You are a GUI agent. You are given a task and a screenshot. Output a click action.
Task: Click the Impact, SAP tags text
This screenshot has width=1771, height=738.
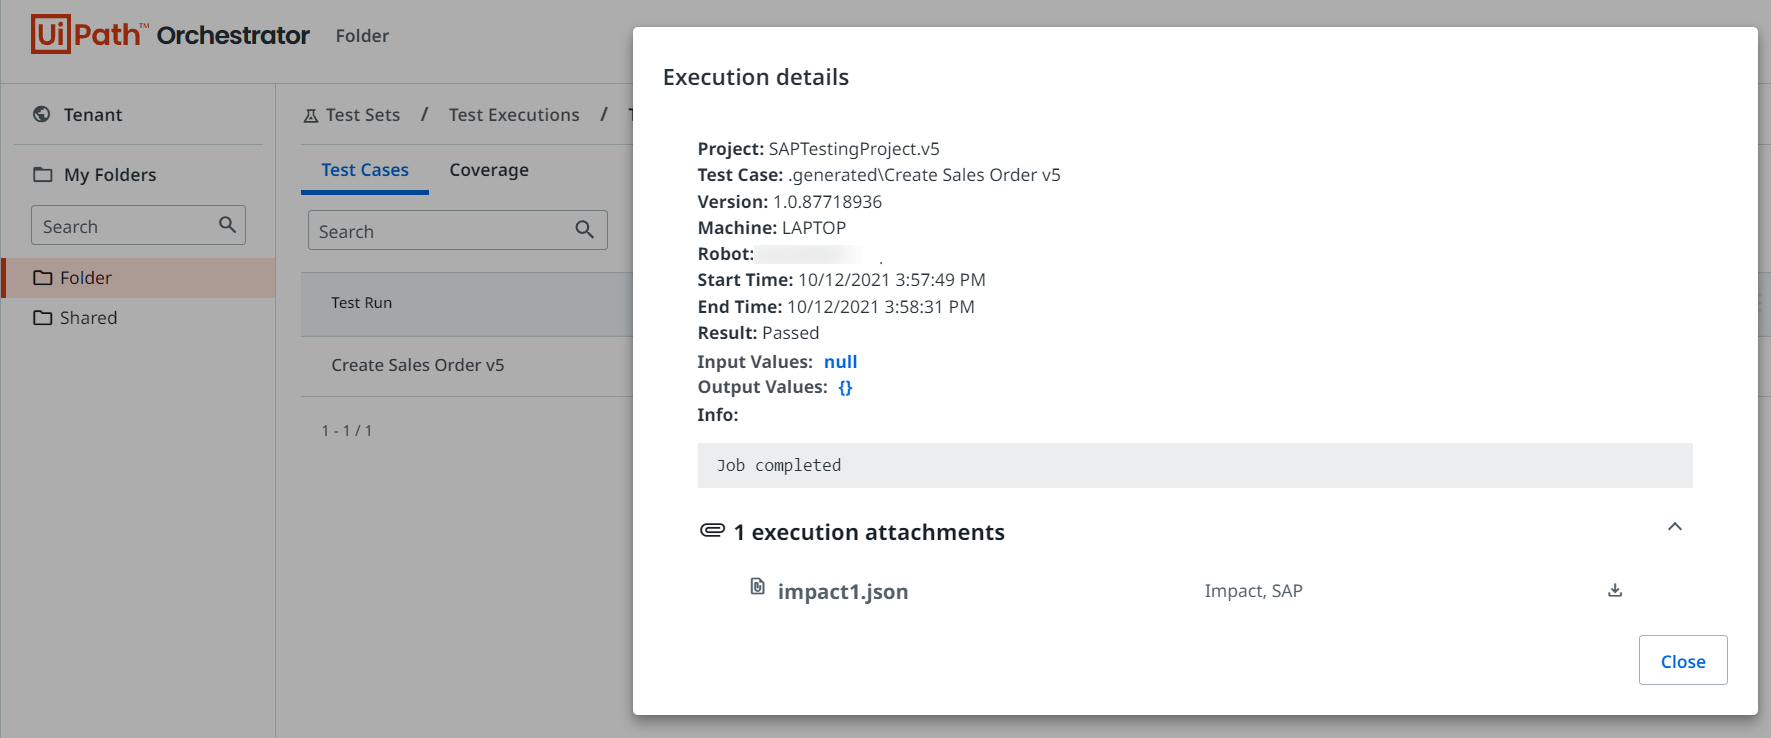pyautogui.click(x=1253, y=591)
